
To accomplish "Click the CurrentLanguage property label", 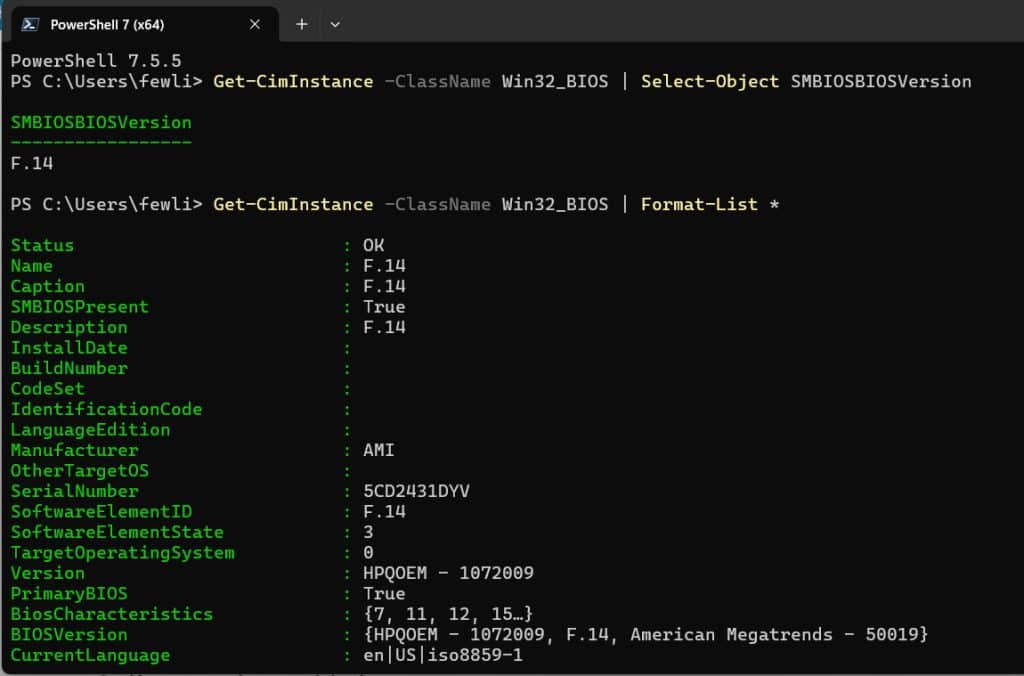I will click(x=91, y=655).
